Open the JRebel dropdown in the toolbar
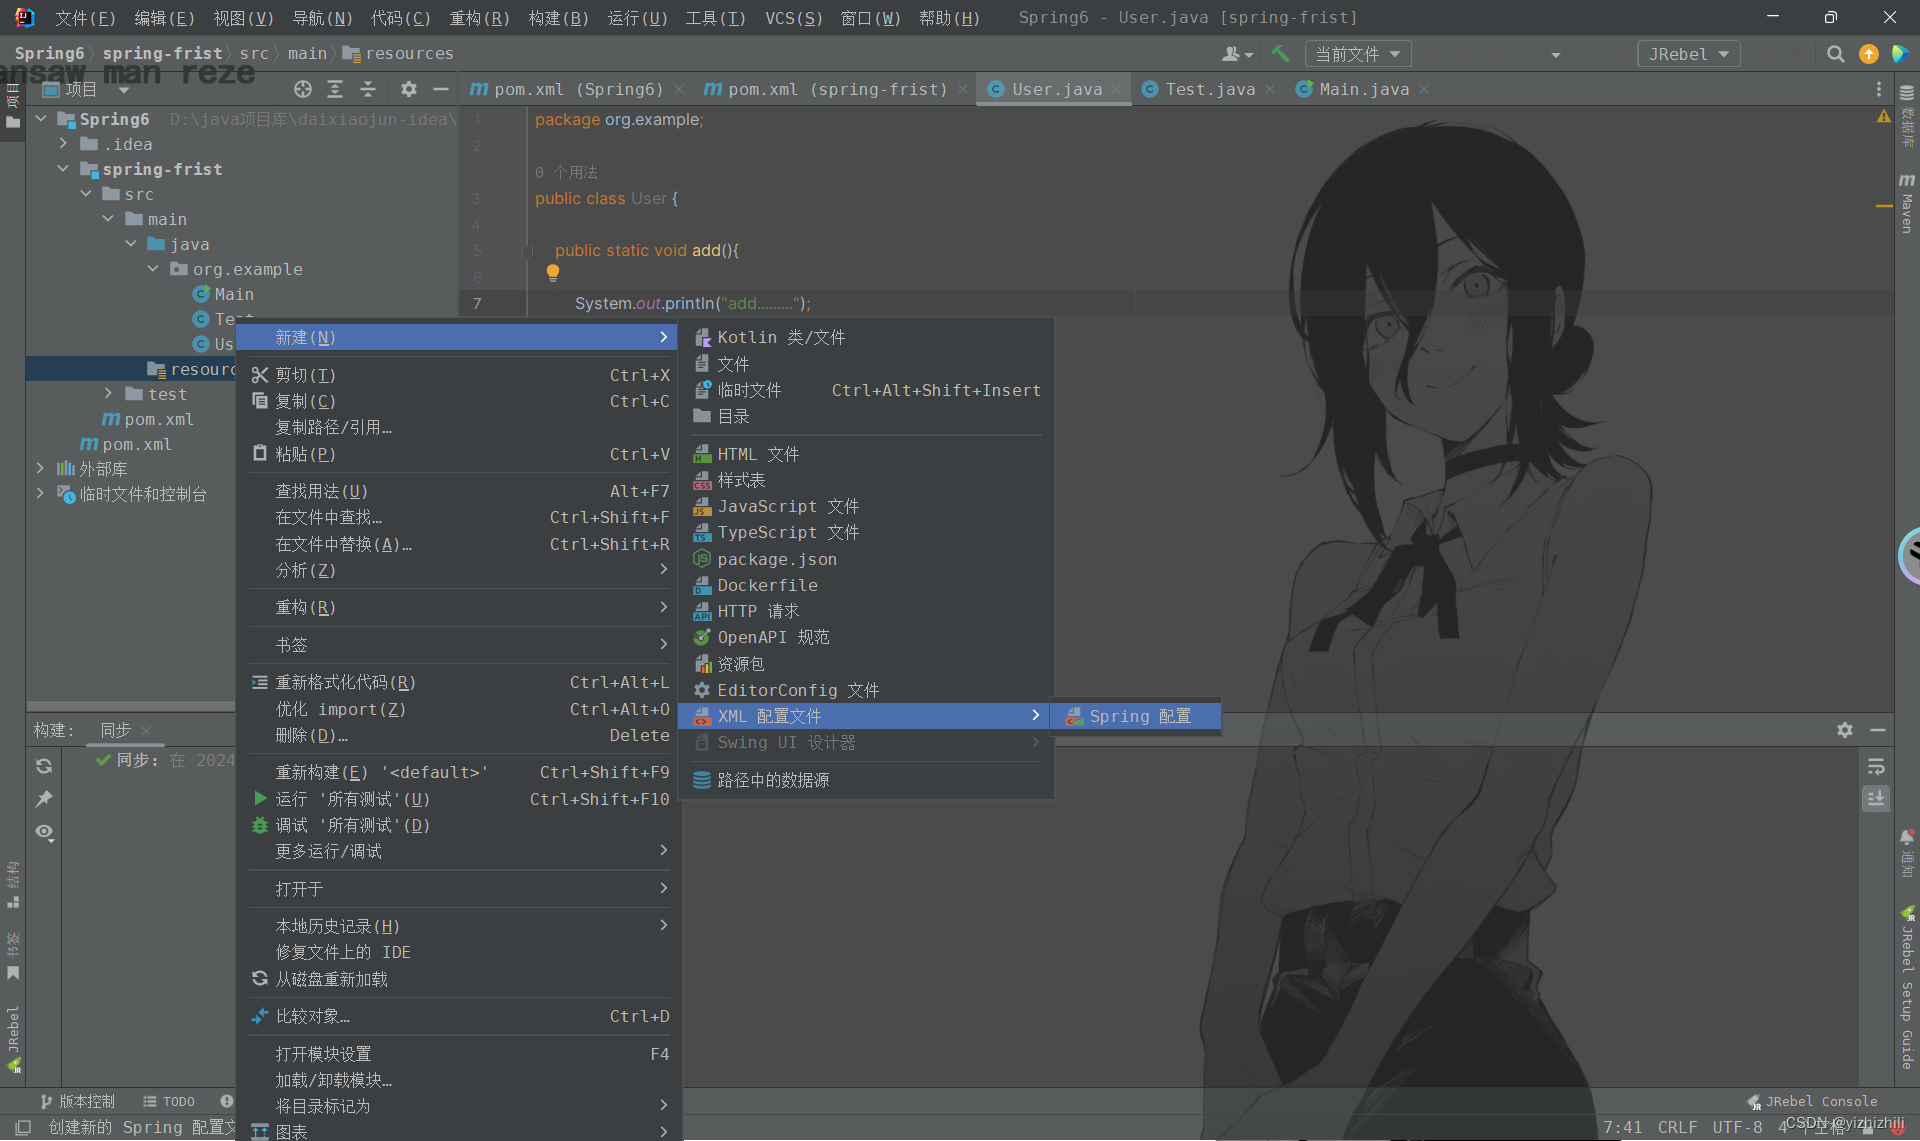1920x1141 pixels. click(x=1688, y=54)
